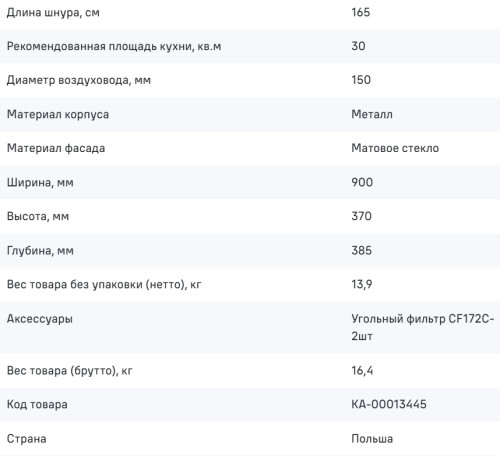Click the gross weight value 16,4
The width and height of the screenshot is (500, 456).
point(362,371)
